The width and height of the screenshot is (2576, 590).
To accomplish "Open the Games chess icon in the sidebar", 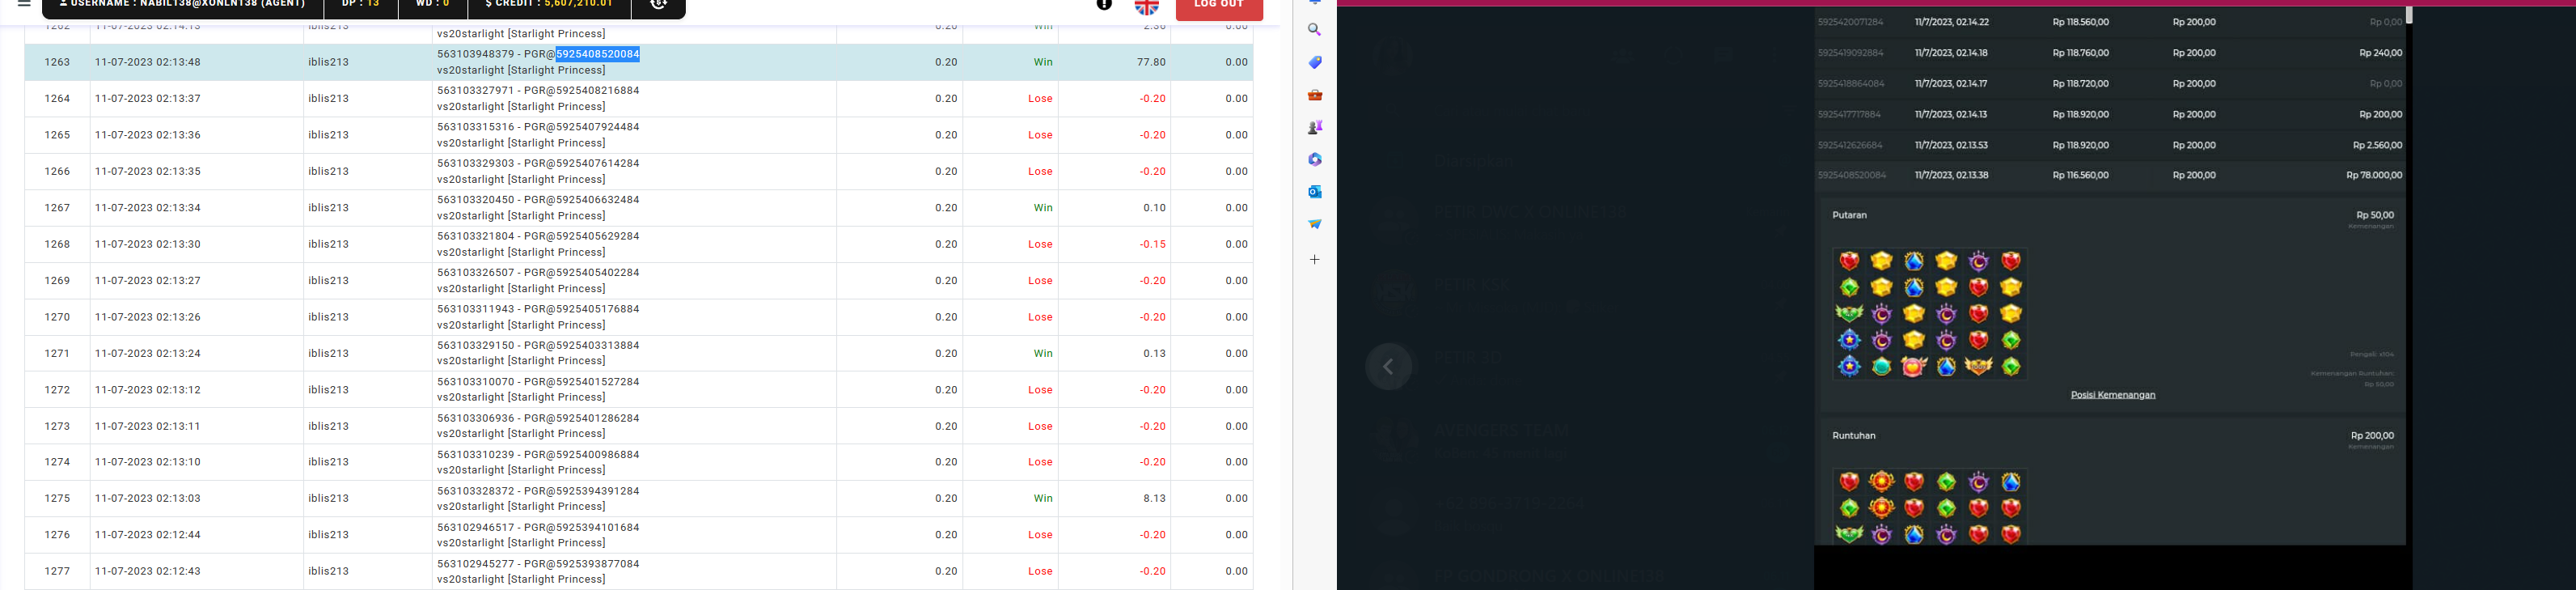I will point(1315,127).
